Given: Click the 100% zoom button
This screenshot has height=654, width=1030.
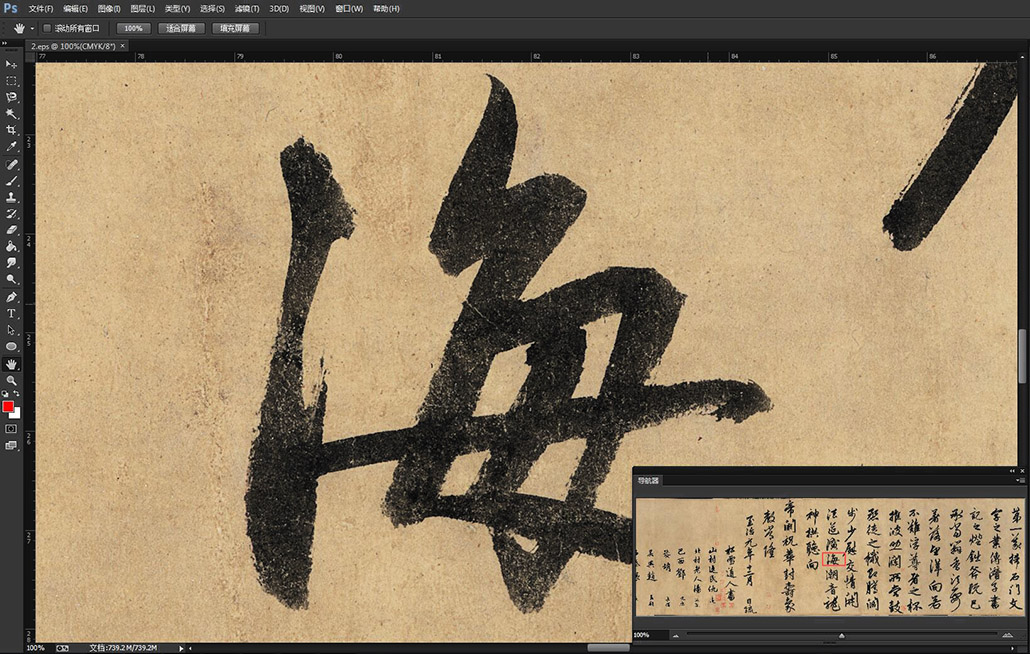Looking at the screenshot, I should coord(133,28).
